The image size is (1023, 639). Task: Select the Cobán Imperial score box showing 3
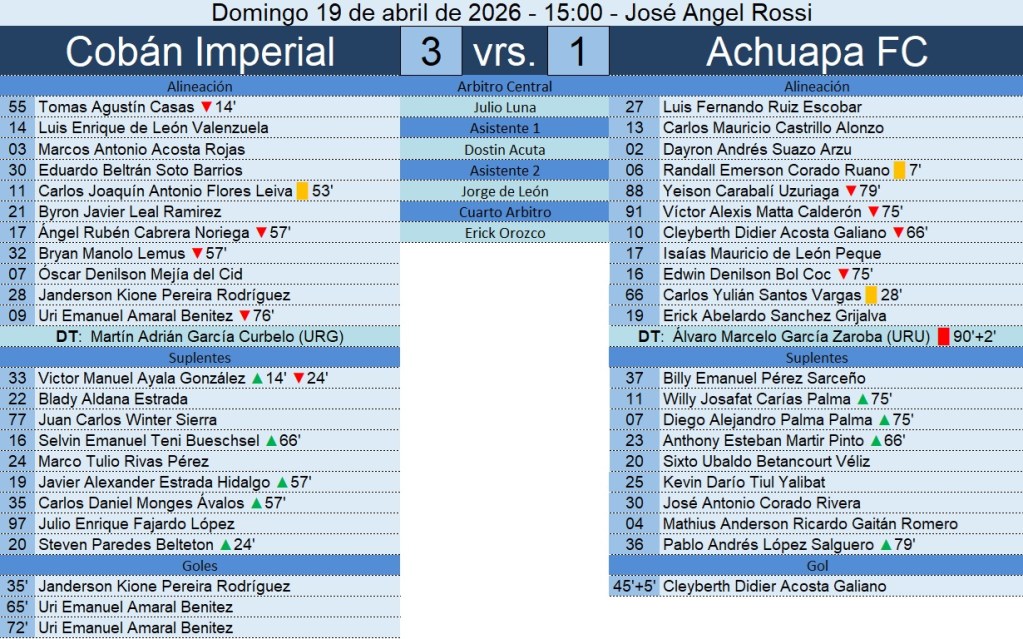click(x=431, y=52)
